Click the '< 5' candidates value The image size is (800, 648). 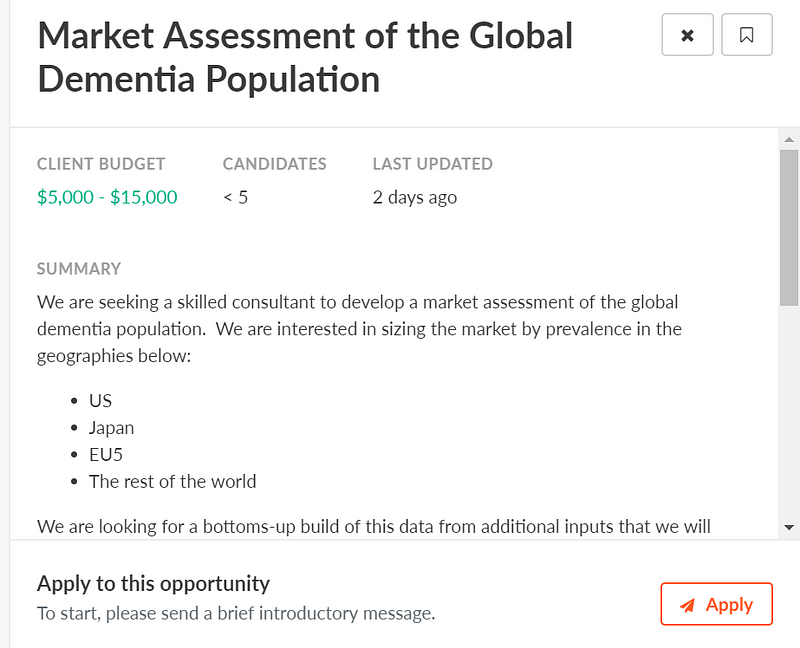click(x=236, y=197)
